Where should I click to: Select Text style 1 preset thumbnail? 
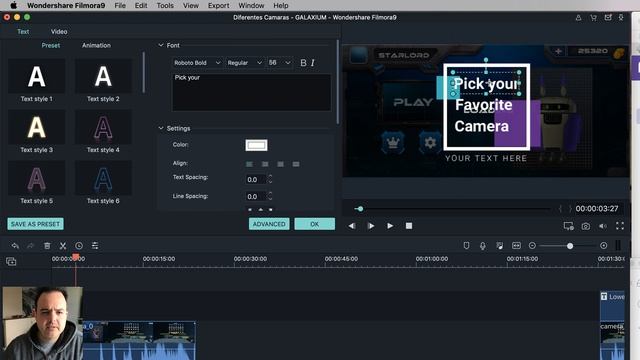tap(36, 76)
